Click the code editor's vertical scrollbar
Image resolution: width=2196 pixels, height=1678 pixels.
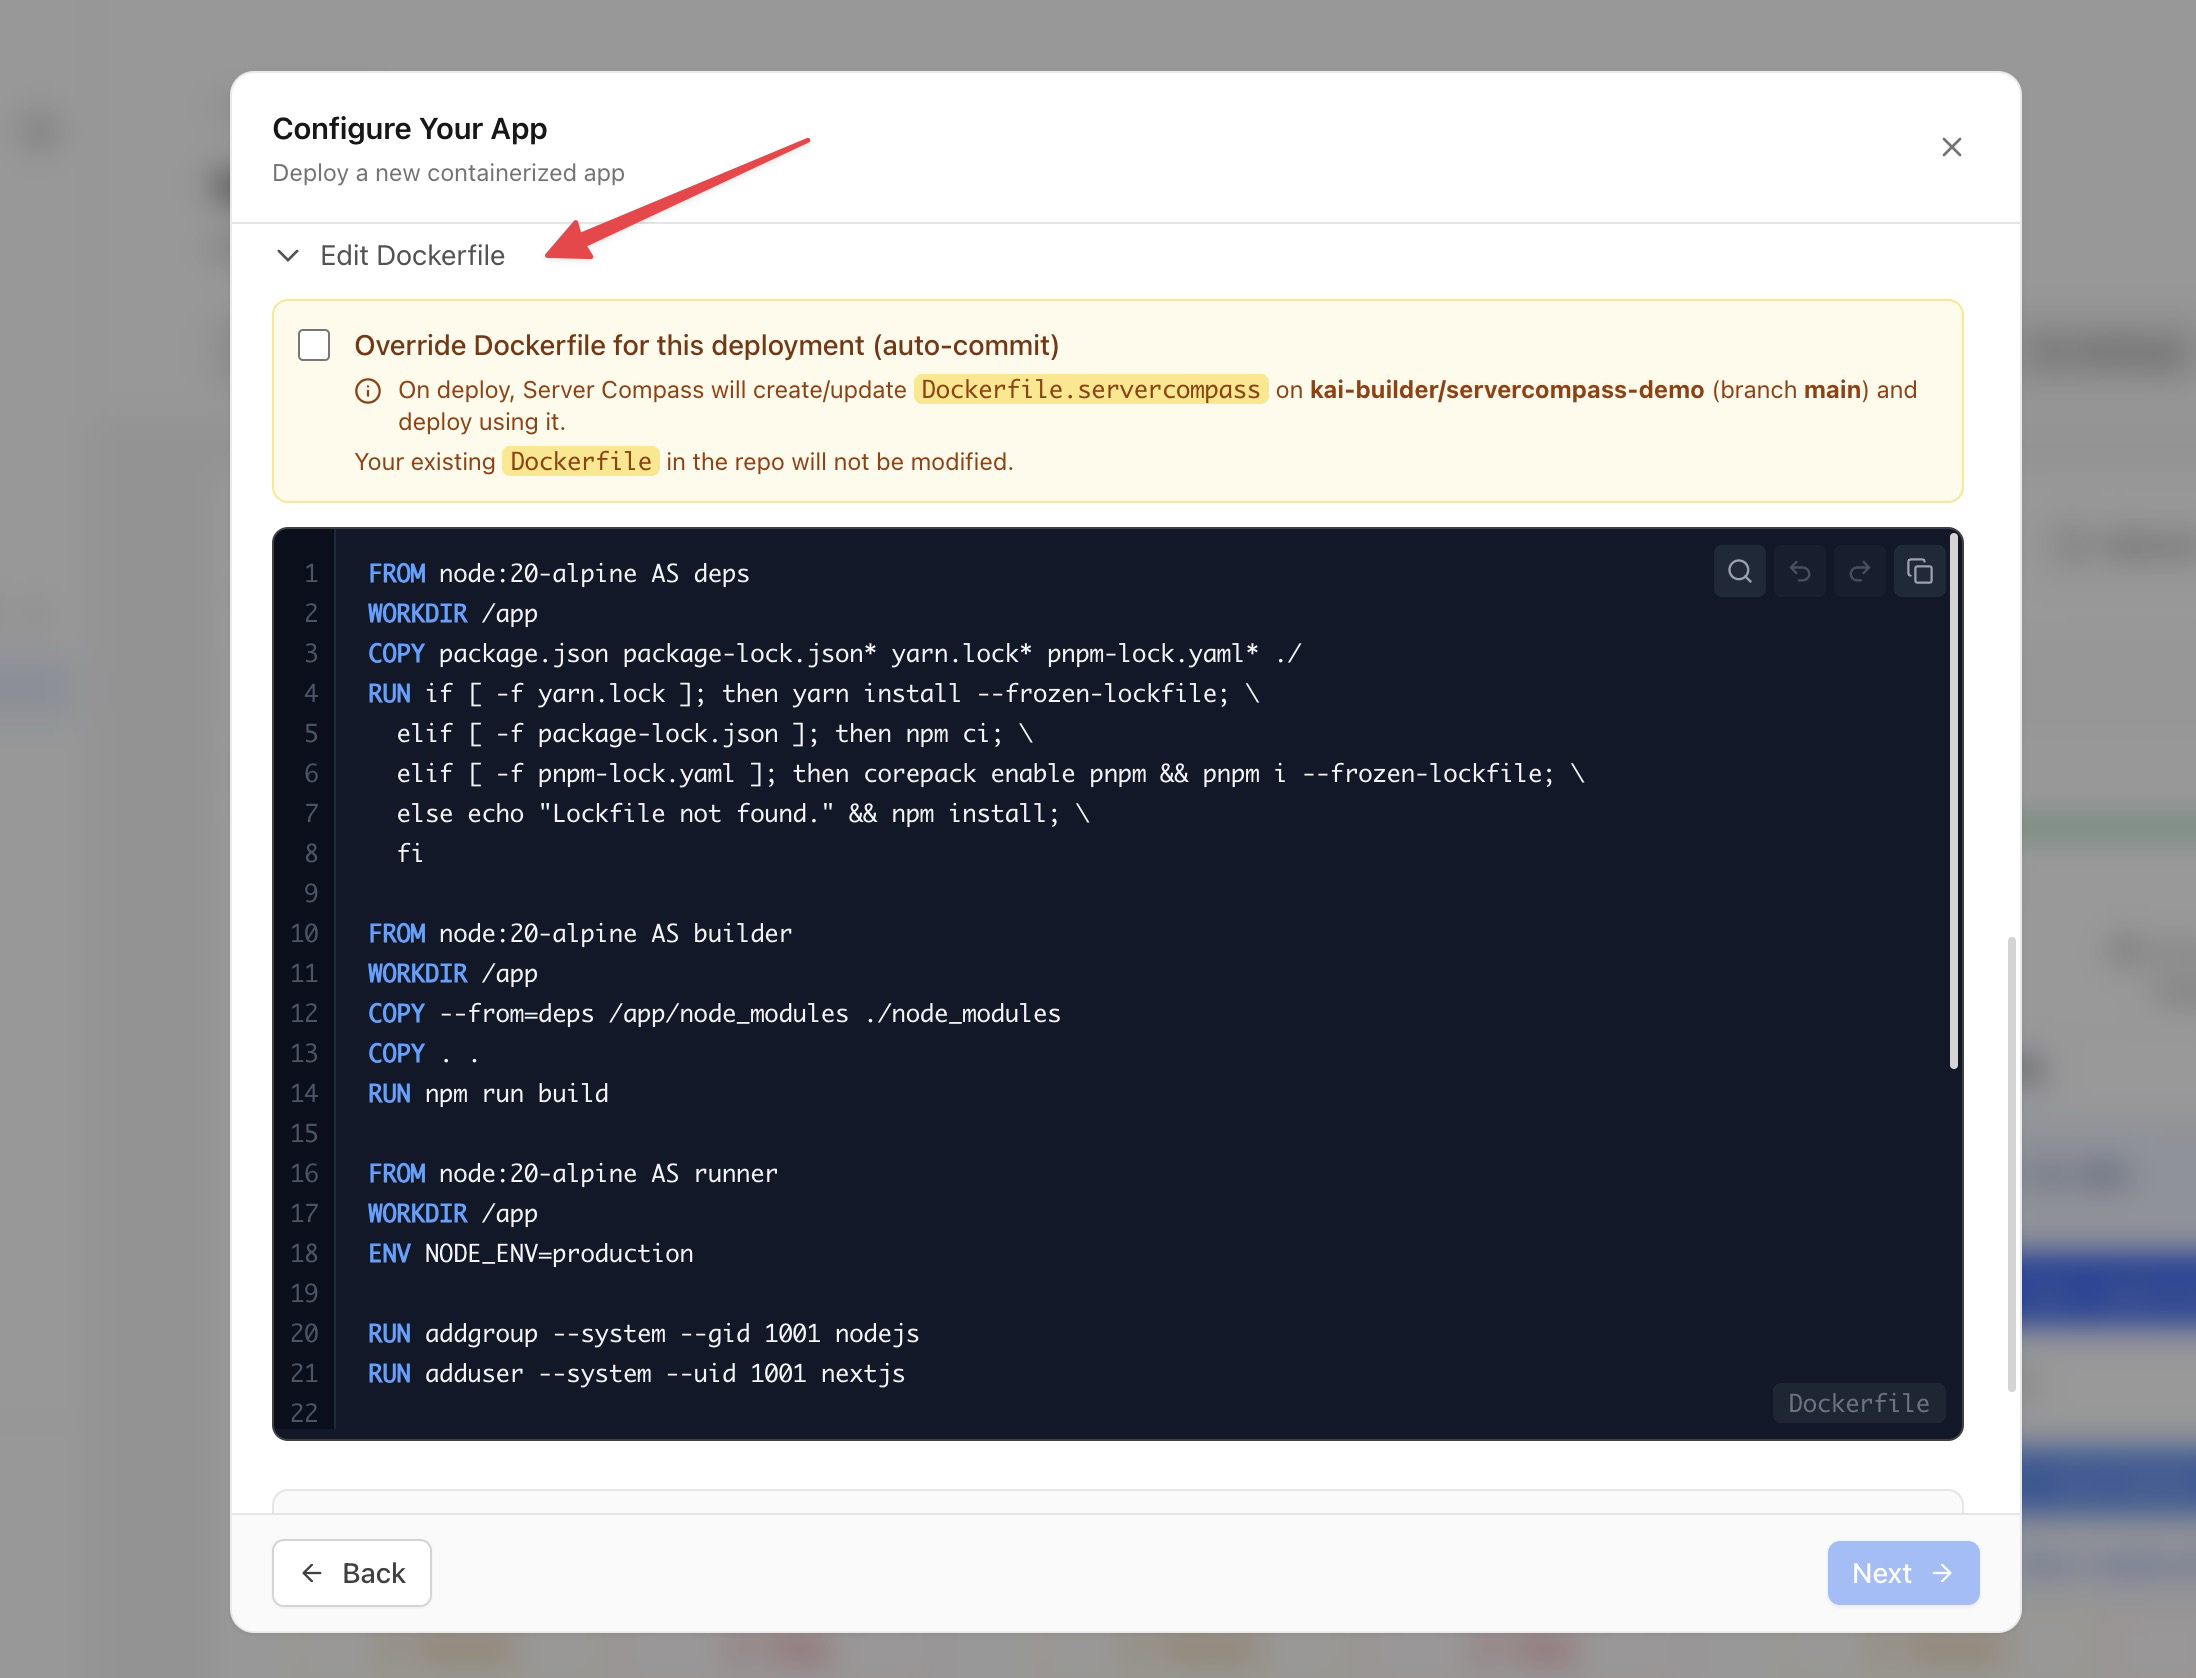tap(1953, 800)
